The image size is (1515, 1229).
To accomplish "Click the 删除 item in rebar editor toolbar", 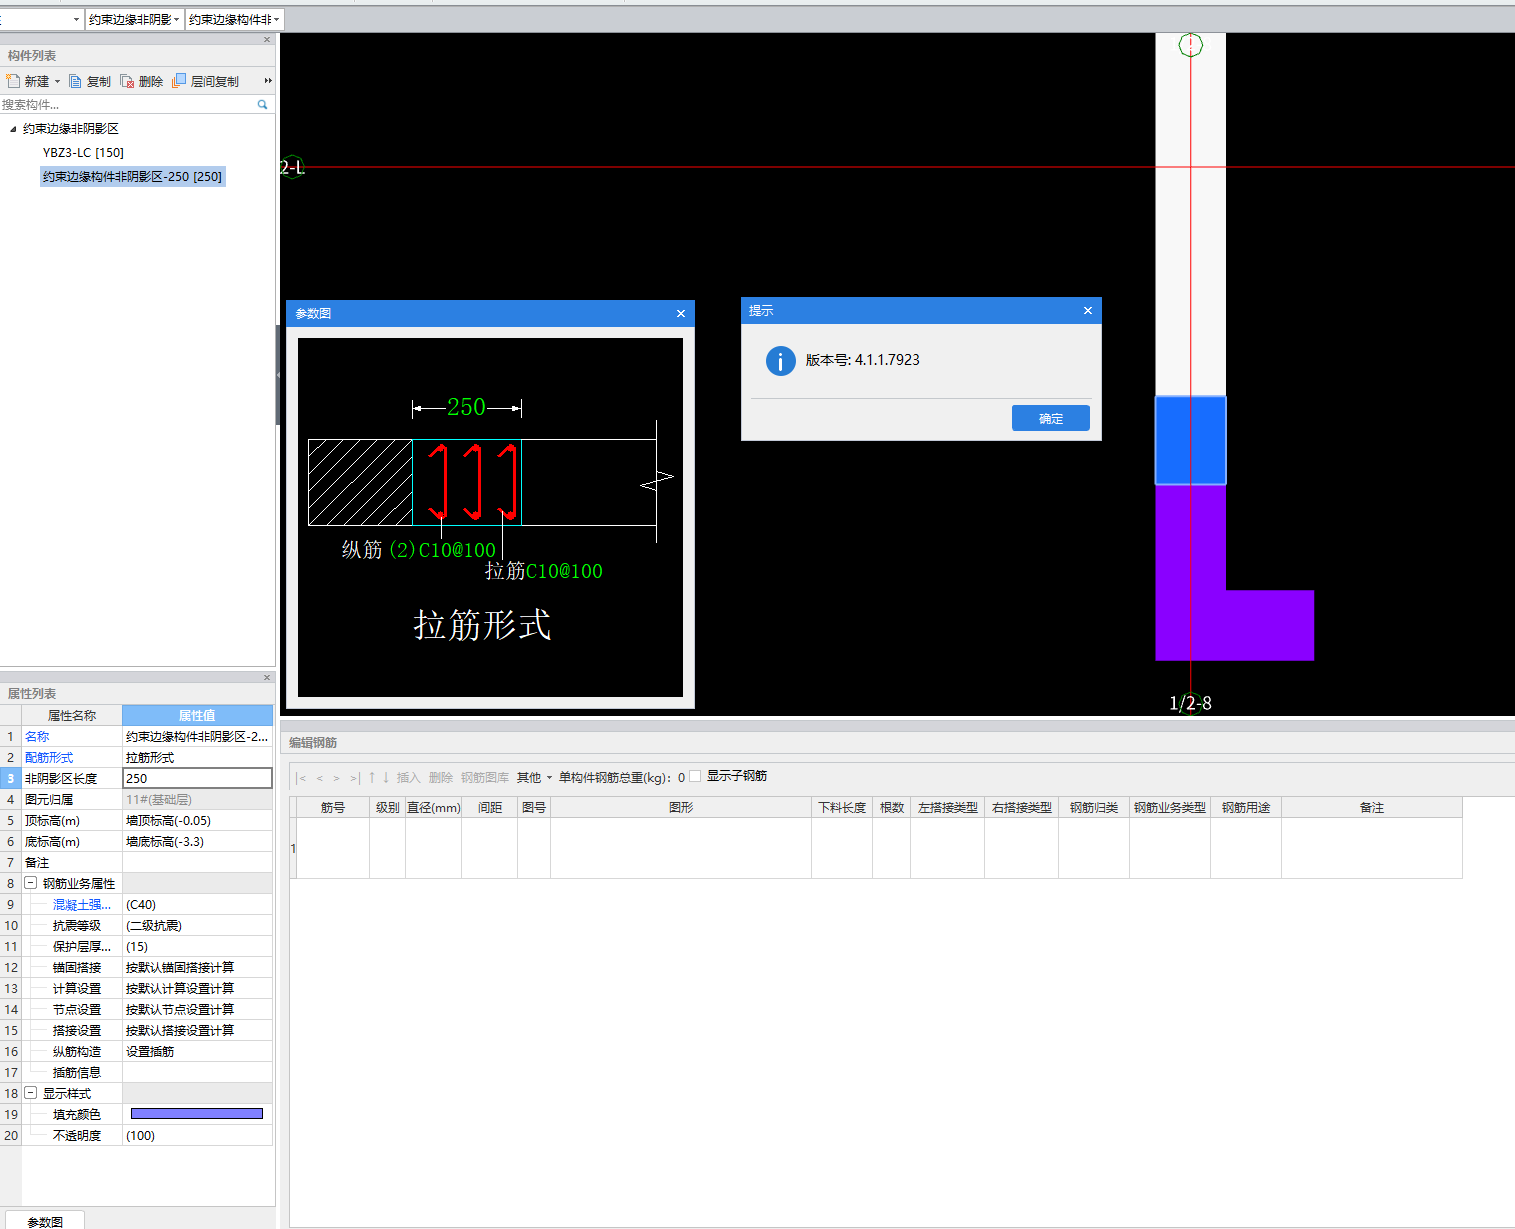I will coord(440,777).
